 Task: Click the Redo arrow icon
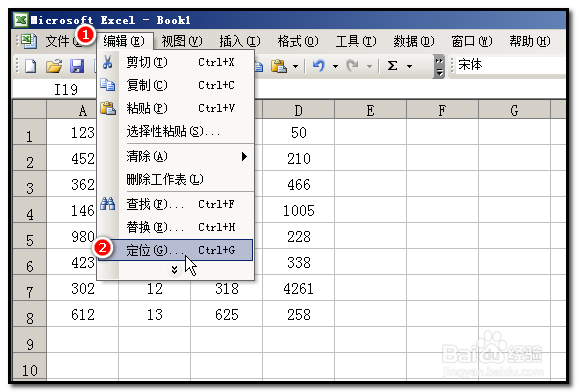(x=352, y=66)
